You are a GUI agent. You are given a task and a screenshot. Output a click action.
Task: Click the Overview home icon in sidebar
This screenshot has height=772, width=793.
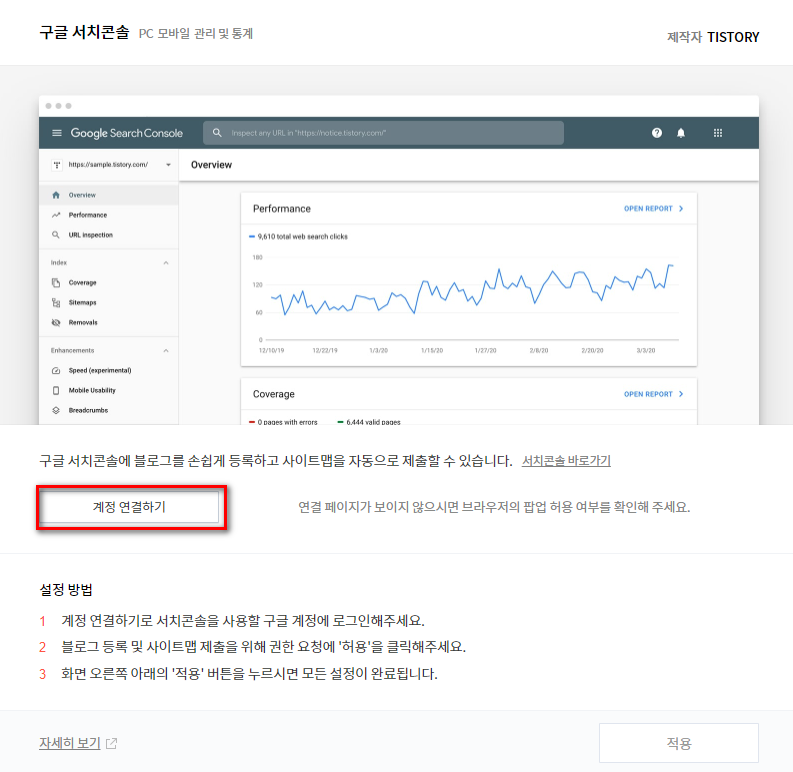(x=56, y=195)
